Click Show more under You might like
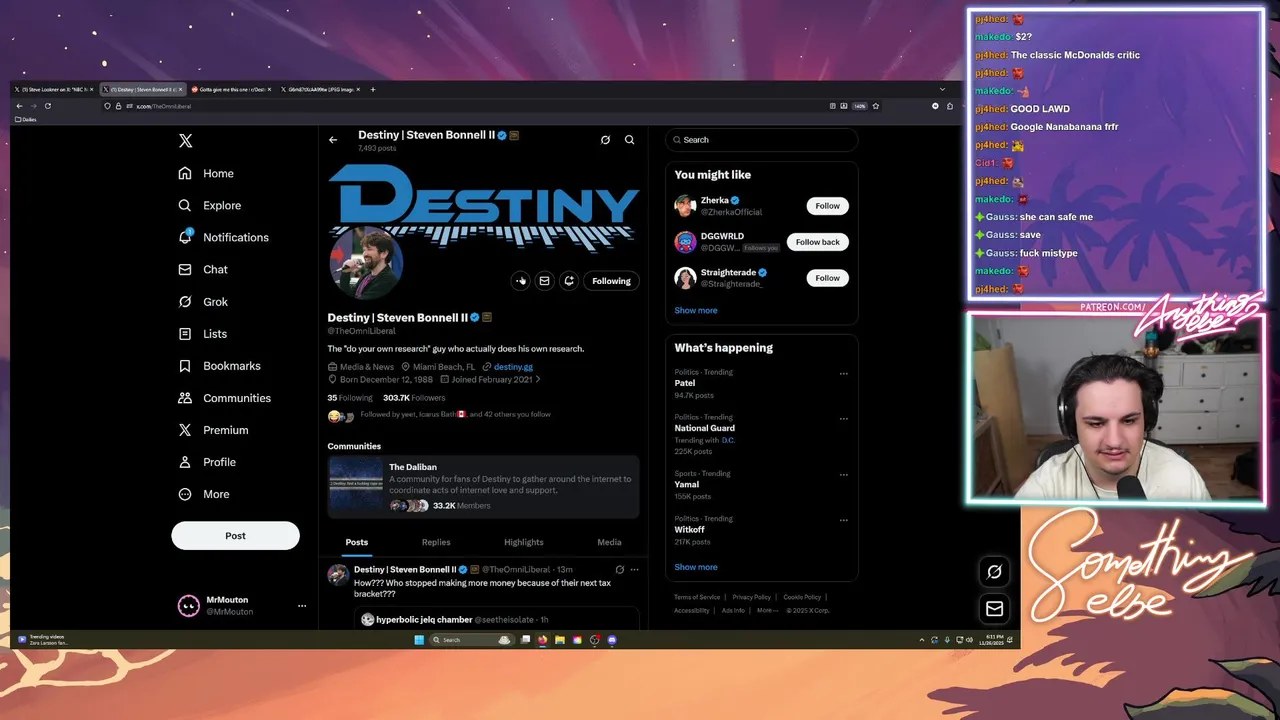The height and width of the screenshot is (720, 1280). (x=696, y=310)
